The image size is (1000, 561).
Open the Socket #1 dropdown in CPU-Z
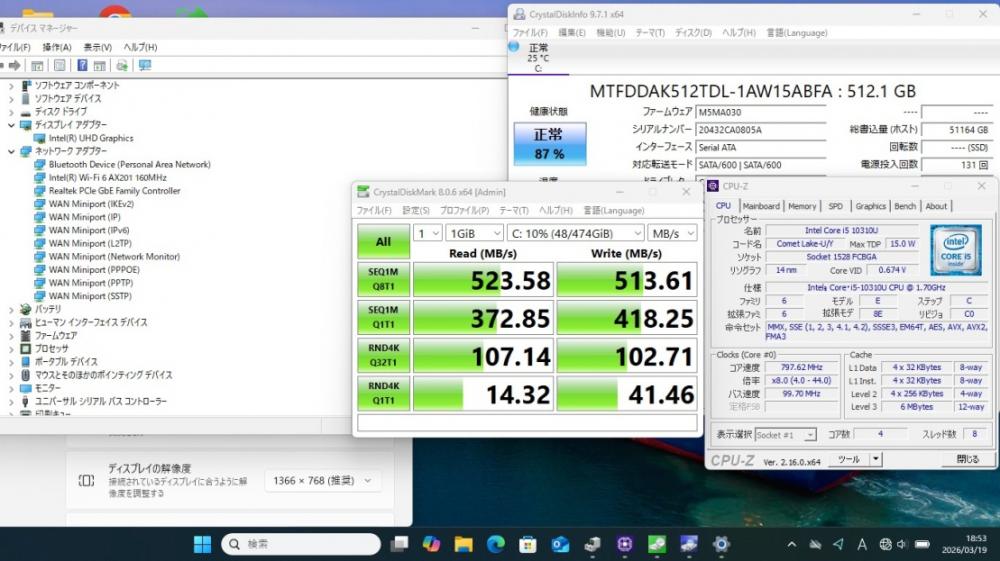coord(785,435)
